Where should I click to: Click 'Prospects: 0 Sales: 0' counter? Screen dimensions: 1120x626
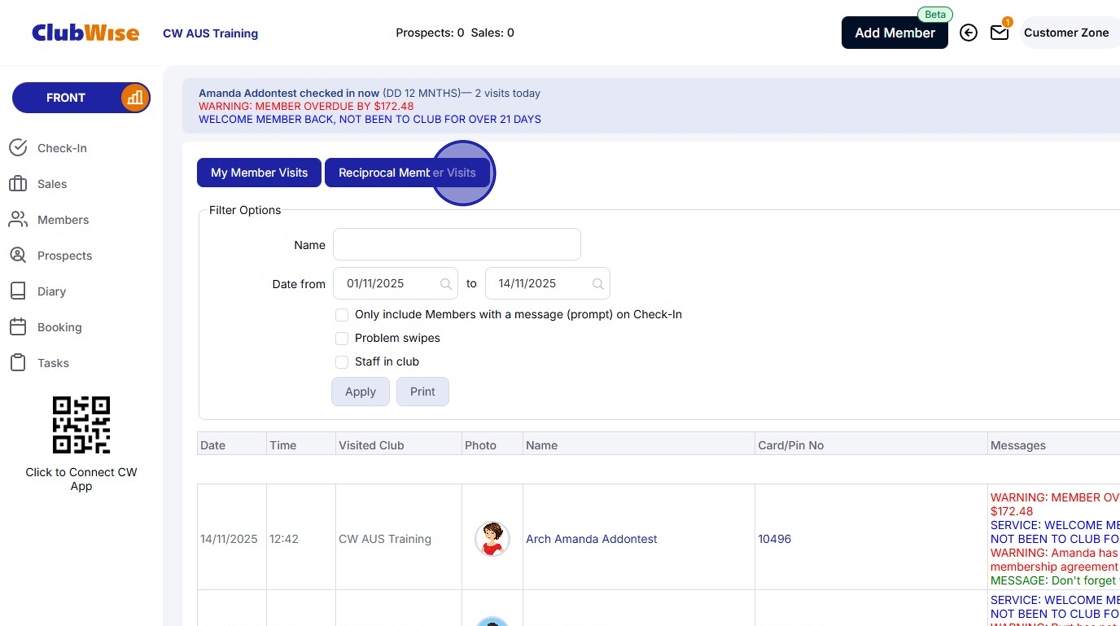click(455, 33)
